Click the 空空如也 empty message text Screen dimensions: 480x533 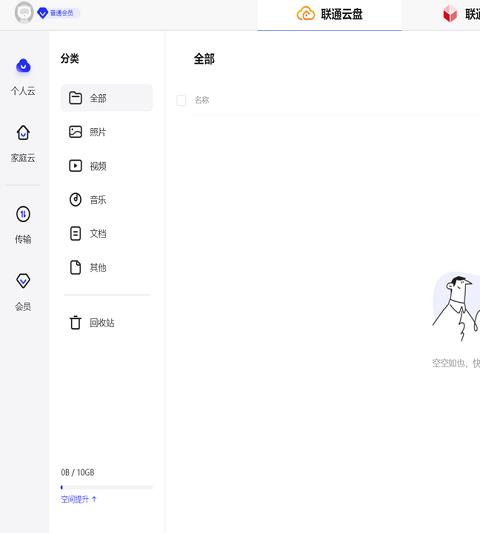point(456,363)
